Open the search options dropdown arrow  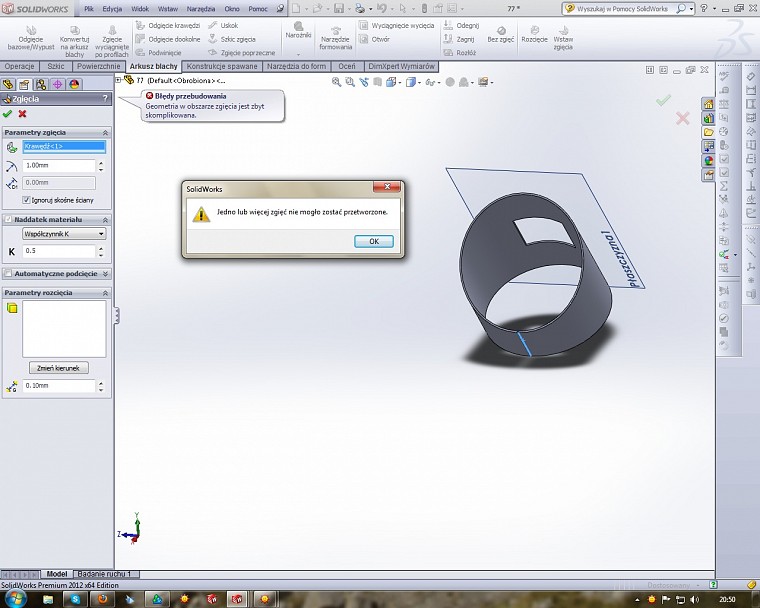pyautogui.click(x=692, y=9)
